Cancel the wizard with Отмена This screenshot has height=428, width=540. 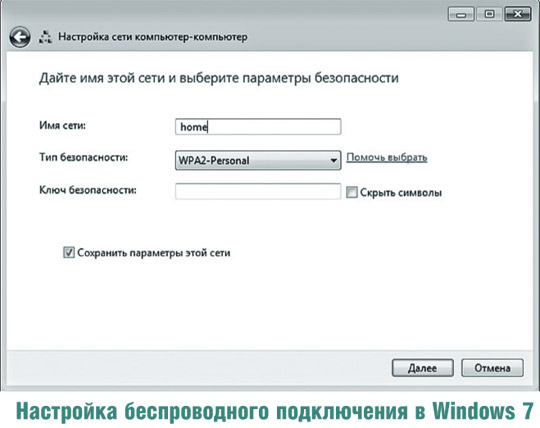[492, 368]
